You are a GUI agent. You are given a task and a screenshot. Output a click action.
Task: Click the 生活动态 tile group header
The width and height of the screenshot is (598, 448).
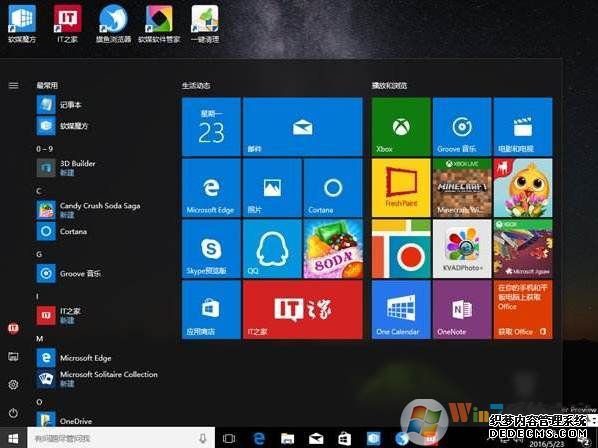[196, 85]
